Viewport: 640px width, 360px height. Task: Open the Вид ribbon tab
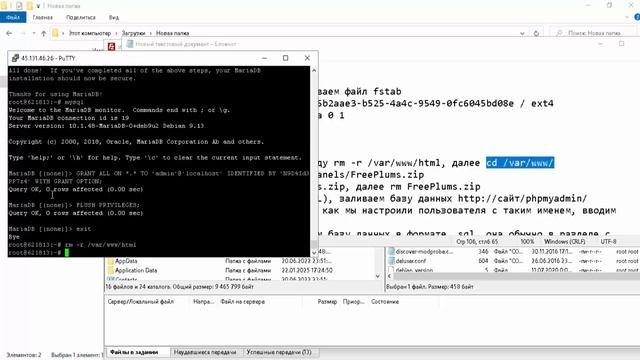(x=114, y=18)
